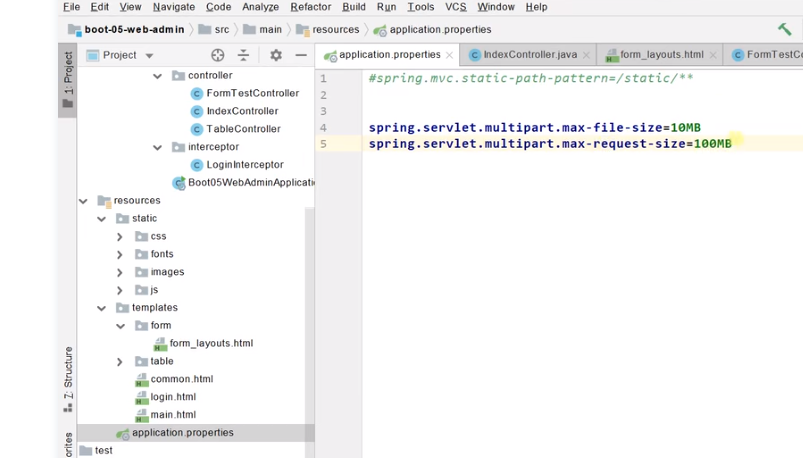Image resolution: width=803 pixels, height=458 pixels.
Task: Click the green Build hammer icon
Action: coord(784,29)
